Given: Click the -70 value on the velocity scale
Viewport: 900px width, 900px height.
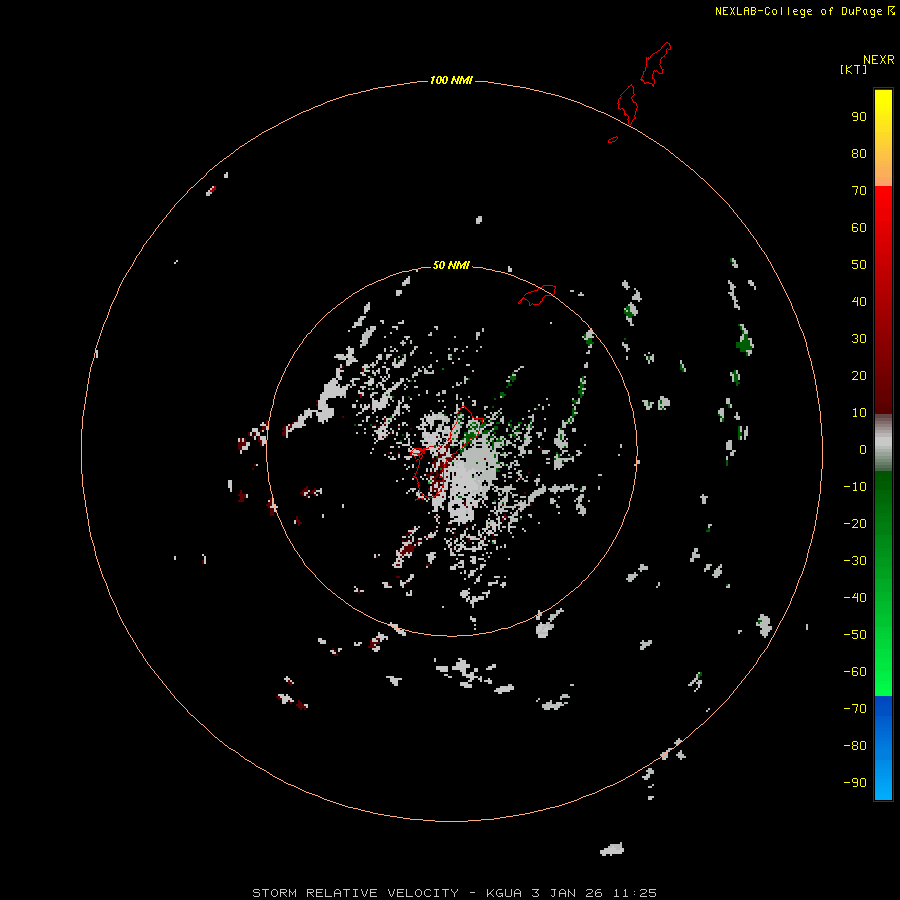Looking at the screenshot, I should point(855,709).
